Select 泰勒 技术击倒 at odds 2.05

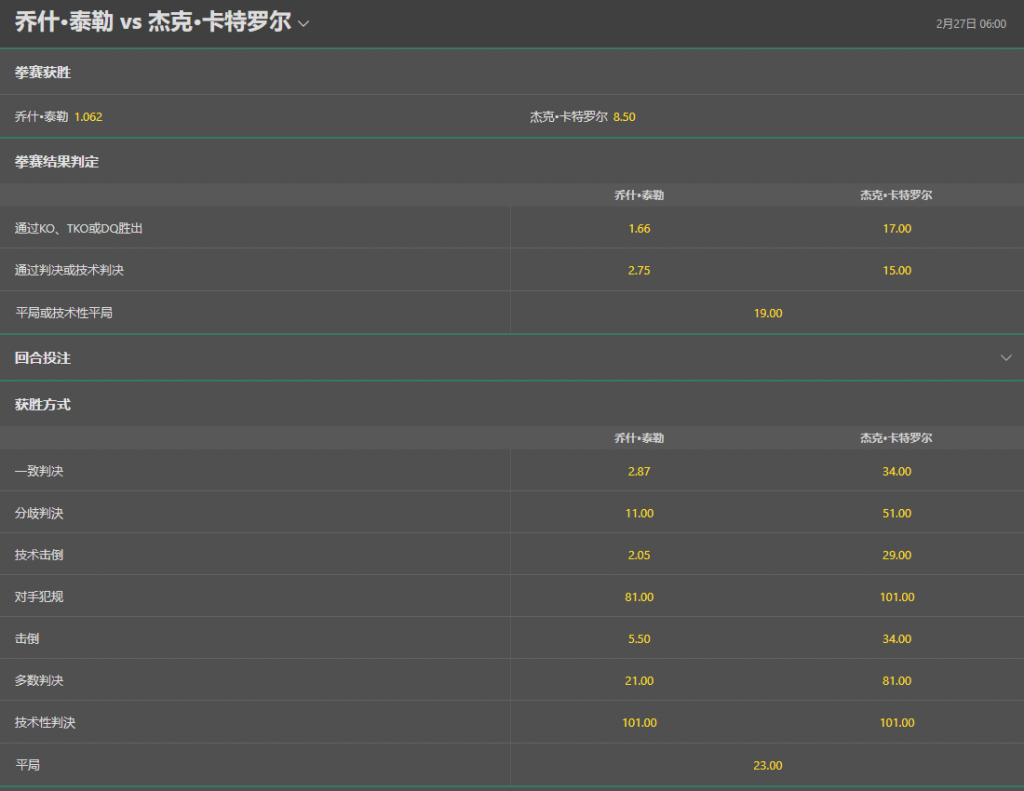pyautogui.click(x=639, y=554)
